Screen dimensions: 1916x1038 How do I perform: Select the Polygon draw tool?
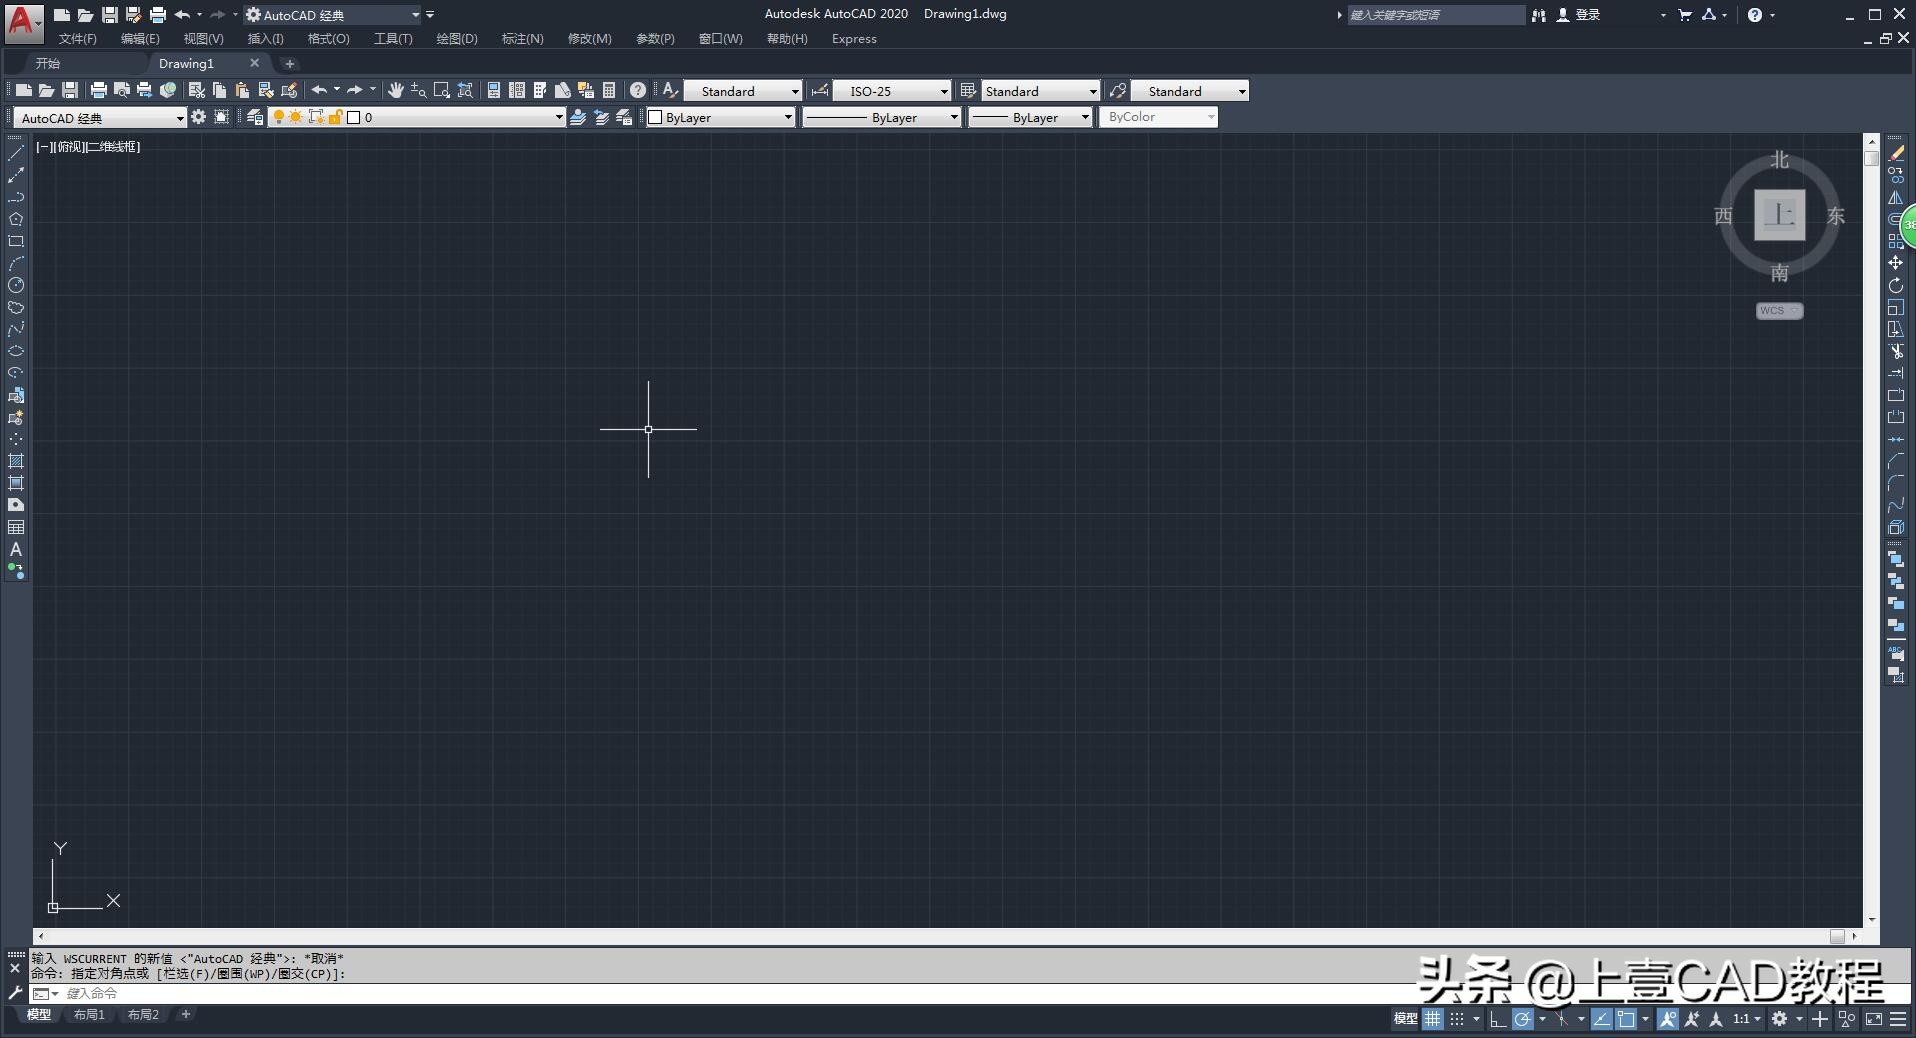pos(16,219)
